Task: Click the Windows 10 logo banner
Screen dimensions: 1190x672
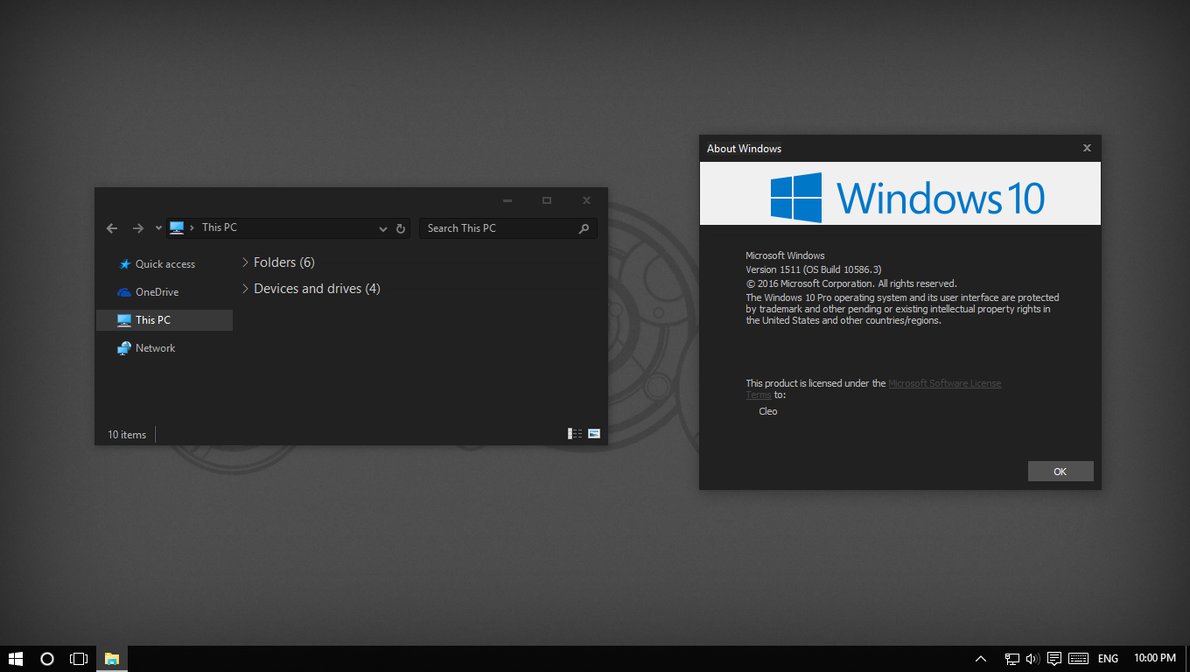Action: coord(900,194)
